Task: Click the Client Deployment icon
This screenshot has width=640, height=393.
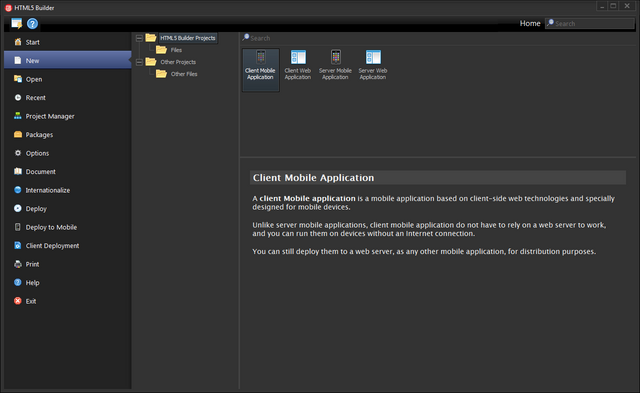Action: (x=18, y=245)
